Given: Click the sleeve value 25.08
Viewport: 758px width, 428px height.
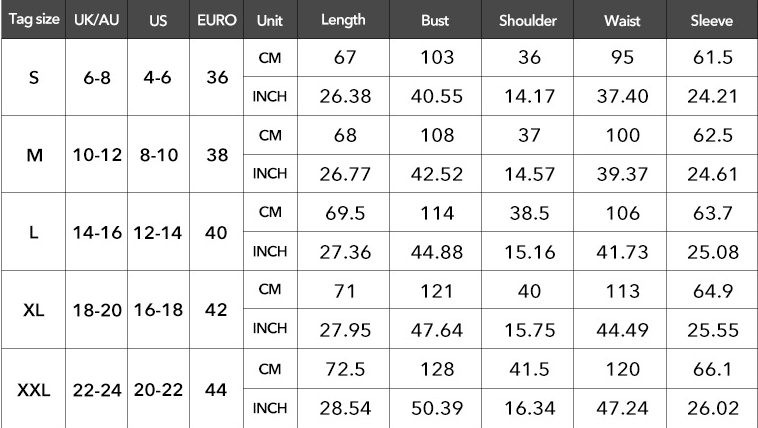Looking at the screenshot, I should 713,251.
